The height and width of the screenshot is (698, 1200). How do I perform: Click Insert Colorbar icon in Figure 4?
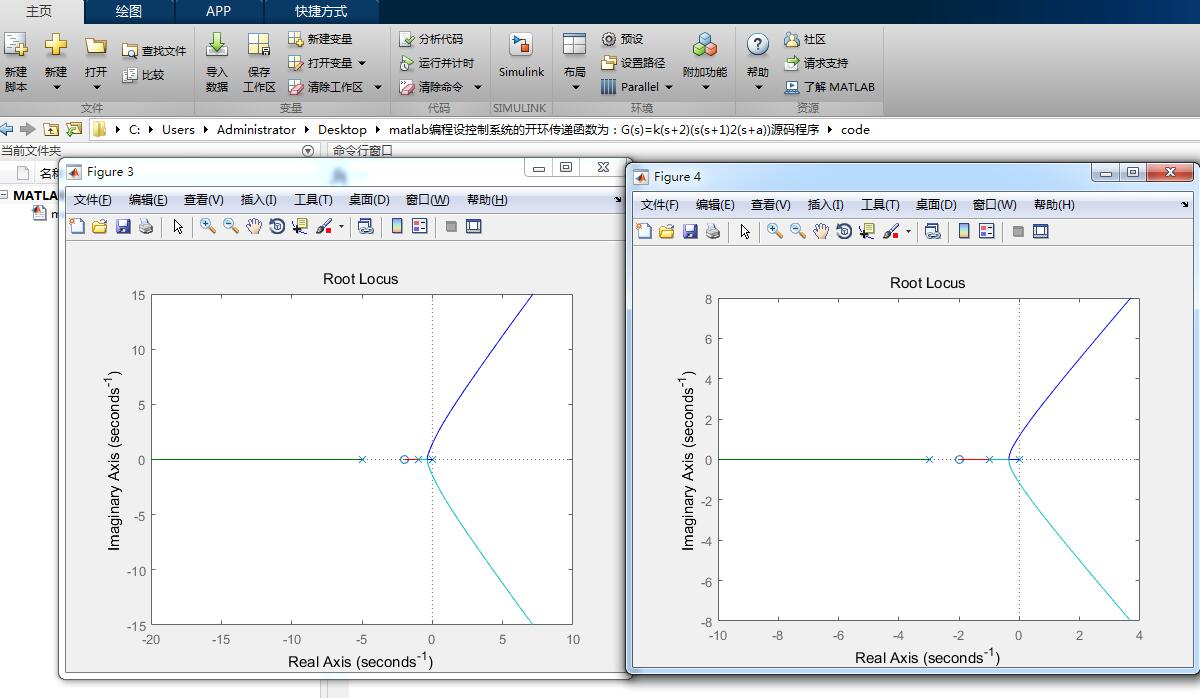click(964, 231)
